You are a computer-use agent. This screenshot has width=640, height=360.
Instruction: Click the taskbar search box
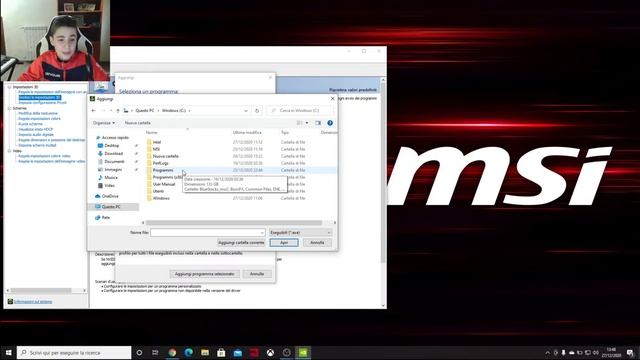click(x=74, y=352)
